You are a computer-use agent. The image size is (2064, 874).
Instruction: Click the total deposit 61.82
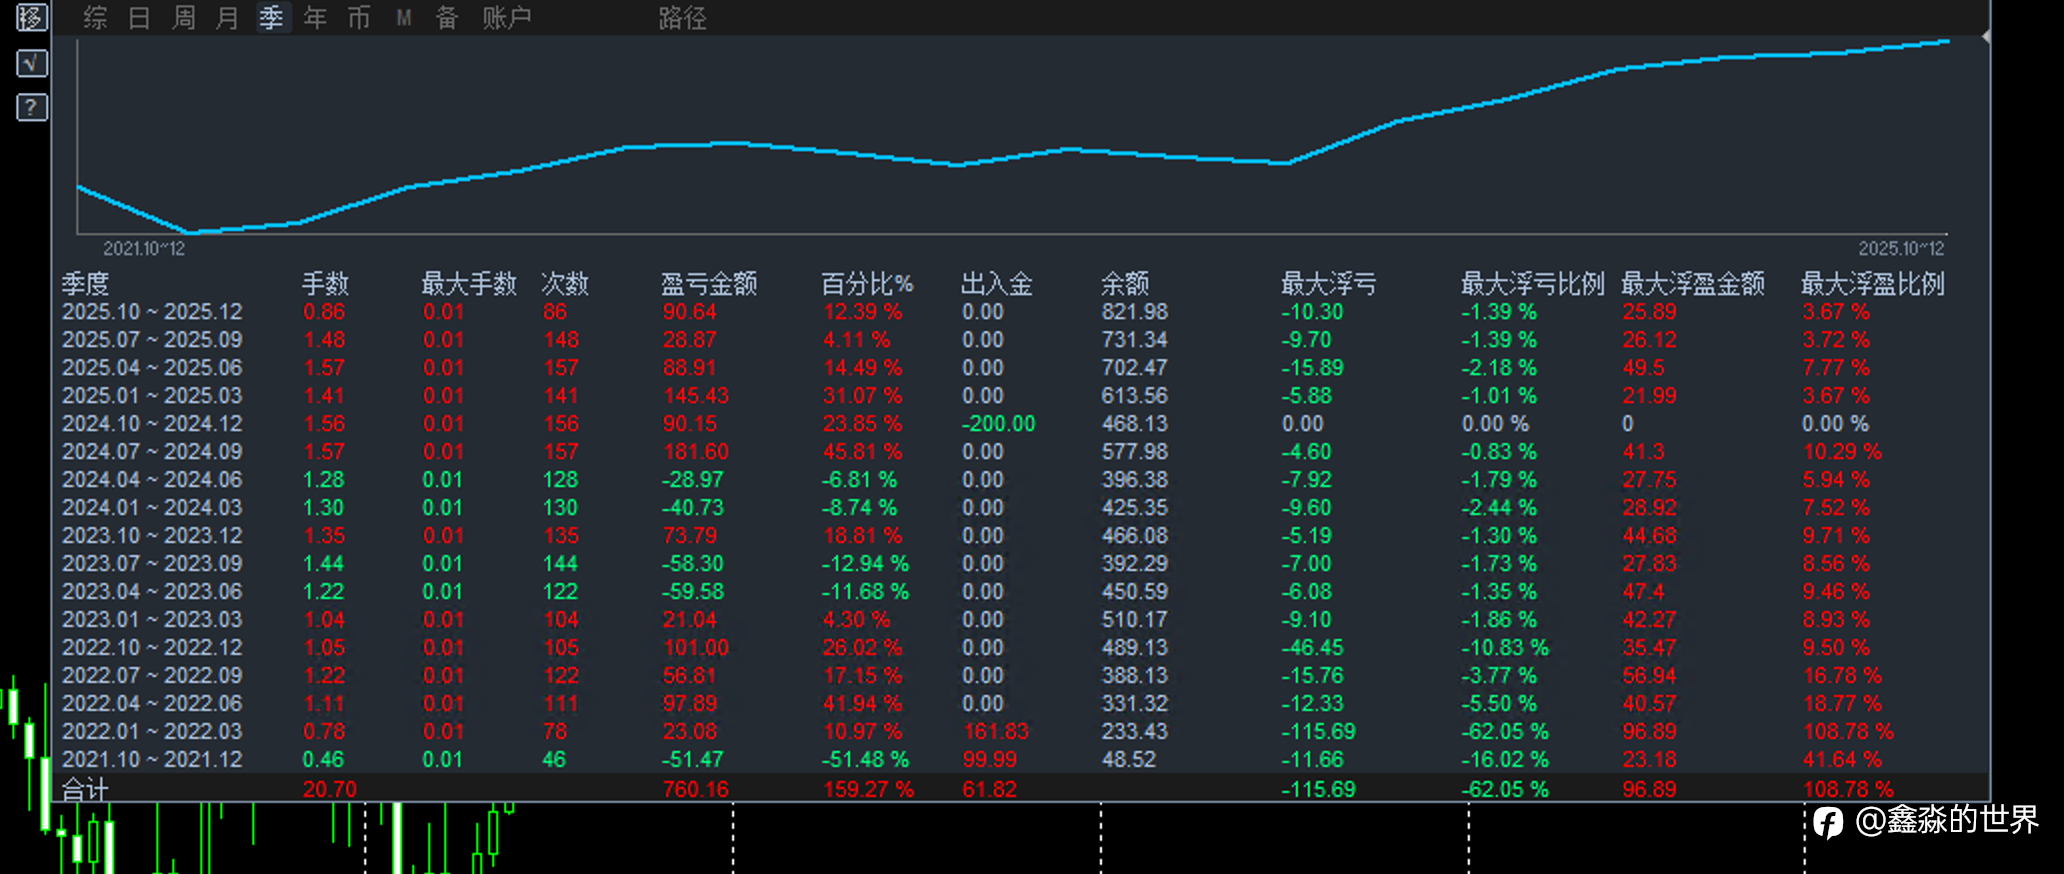(x=990, y=789)
